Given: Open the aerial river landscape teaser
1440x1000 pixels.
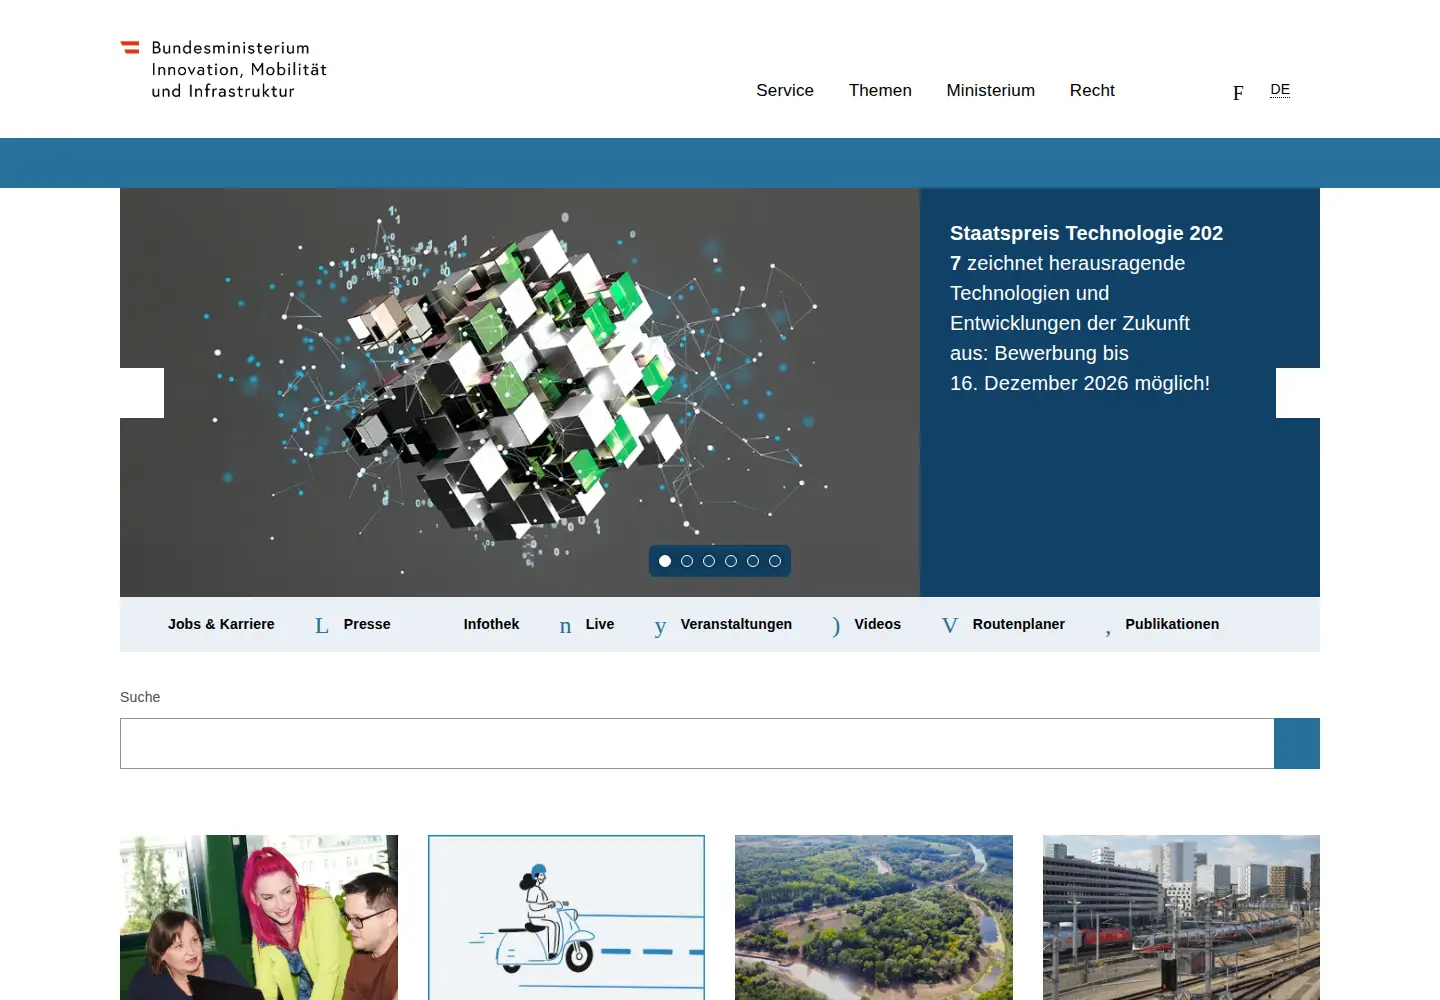Looking at the screenshot, I should (x=874, y=917).
